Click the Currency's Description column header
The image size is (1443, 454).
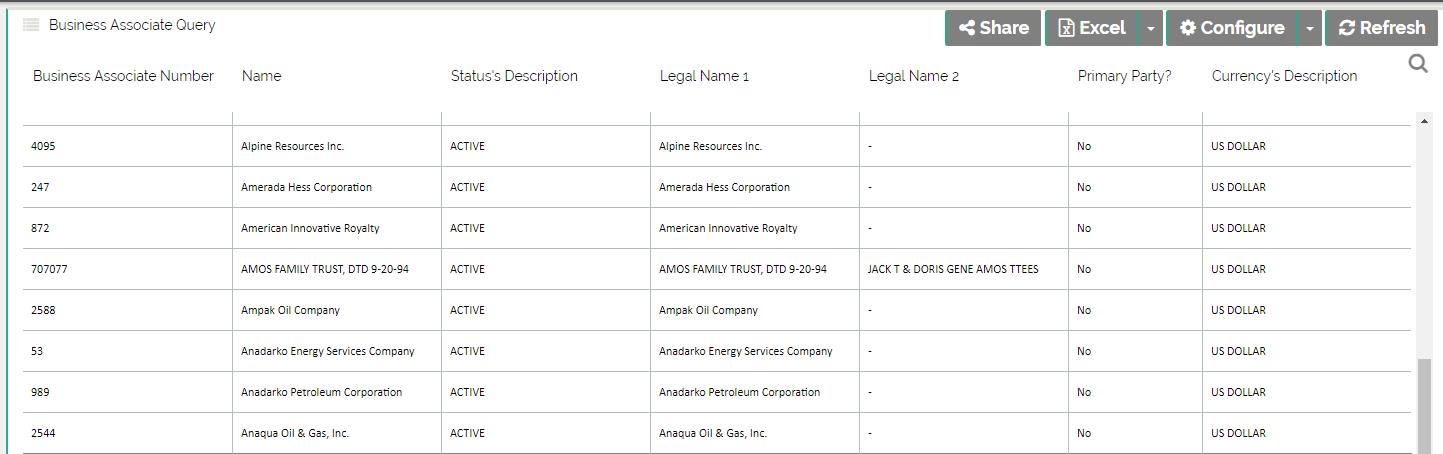1284,76
